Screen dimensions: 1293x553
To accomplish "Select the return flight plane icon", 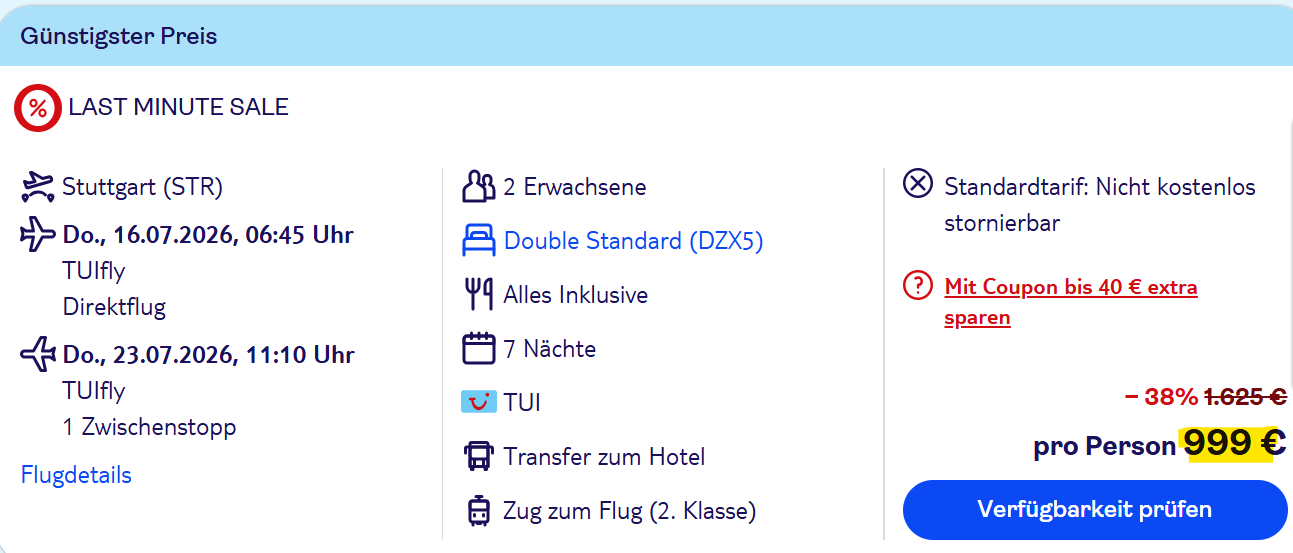I will [x=38, y=354].
